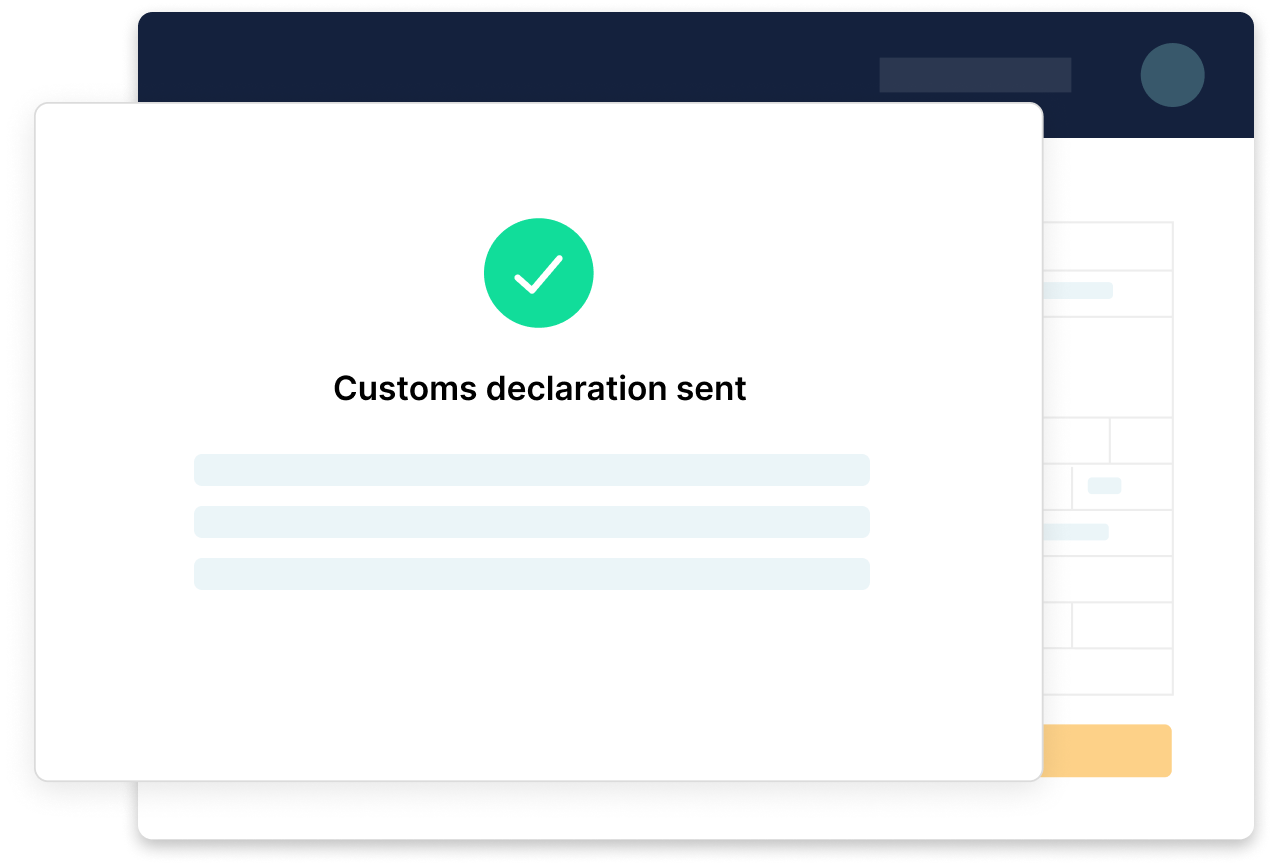Click the top row of the background form table
Screen dimensions: 1273x864
pos(1107,246)
